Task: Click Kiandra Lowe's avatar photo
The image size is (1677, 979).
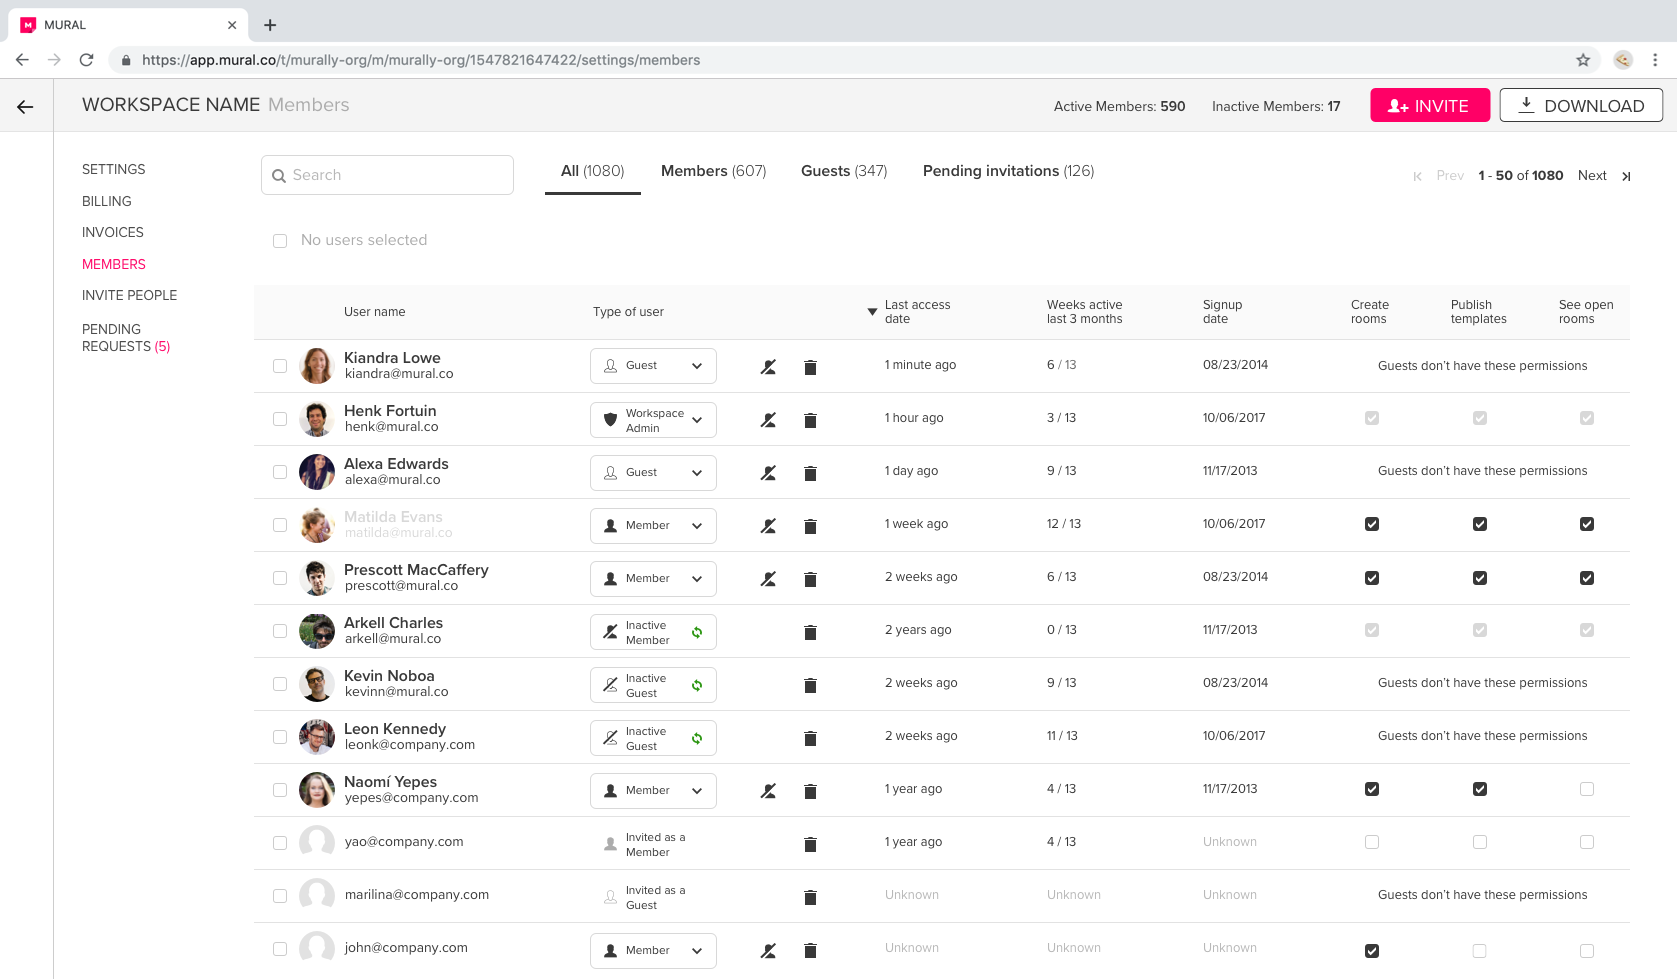Action: (317, 366)
